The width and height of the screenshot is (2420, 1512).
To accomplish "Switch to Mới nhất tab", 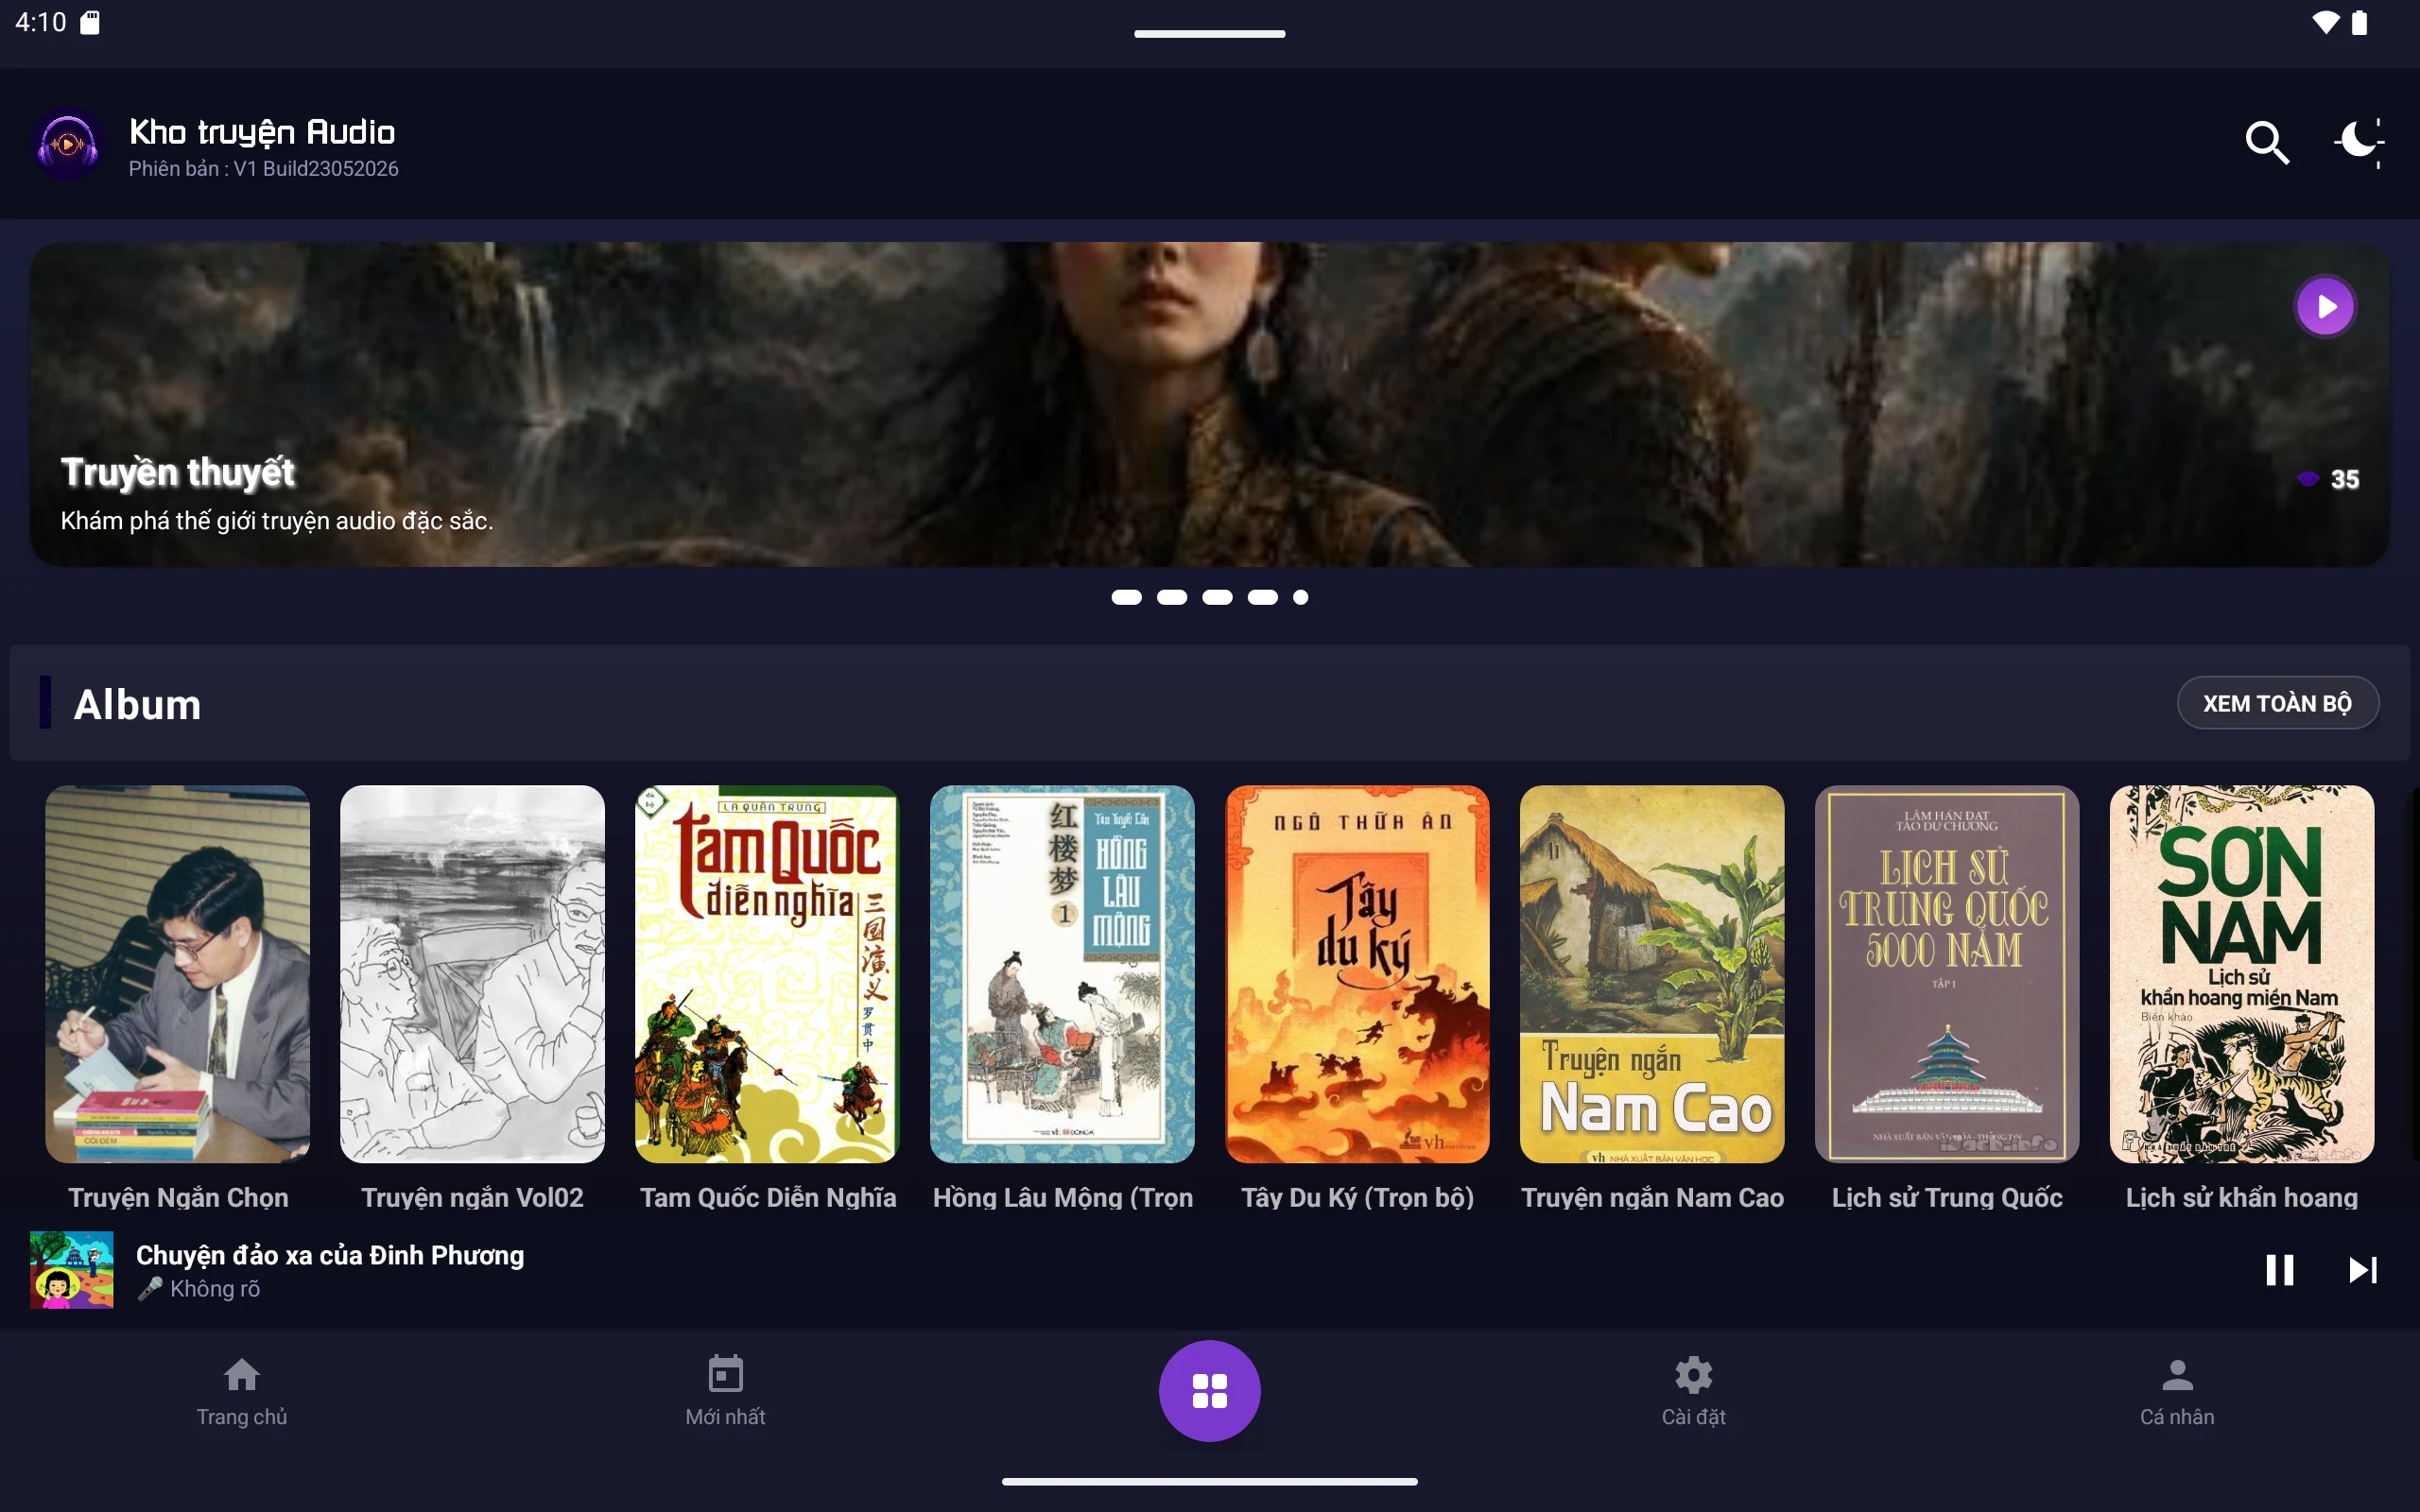I will (725, 1392).
